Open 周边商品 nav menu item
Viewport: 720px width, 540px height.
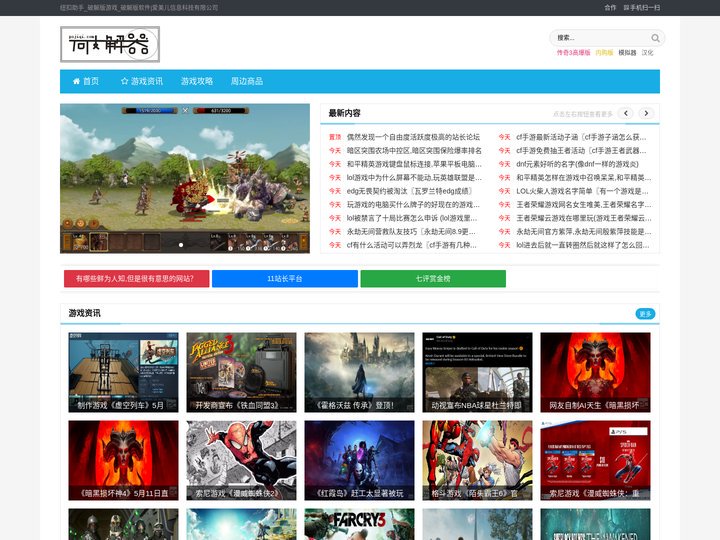(247, 81)
